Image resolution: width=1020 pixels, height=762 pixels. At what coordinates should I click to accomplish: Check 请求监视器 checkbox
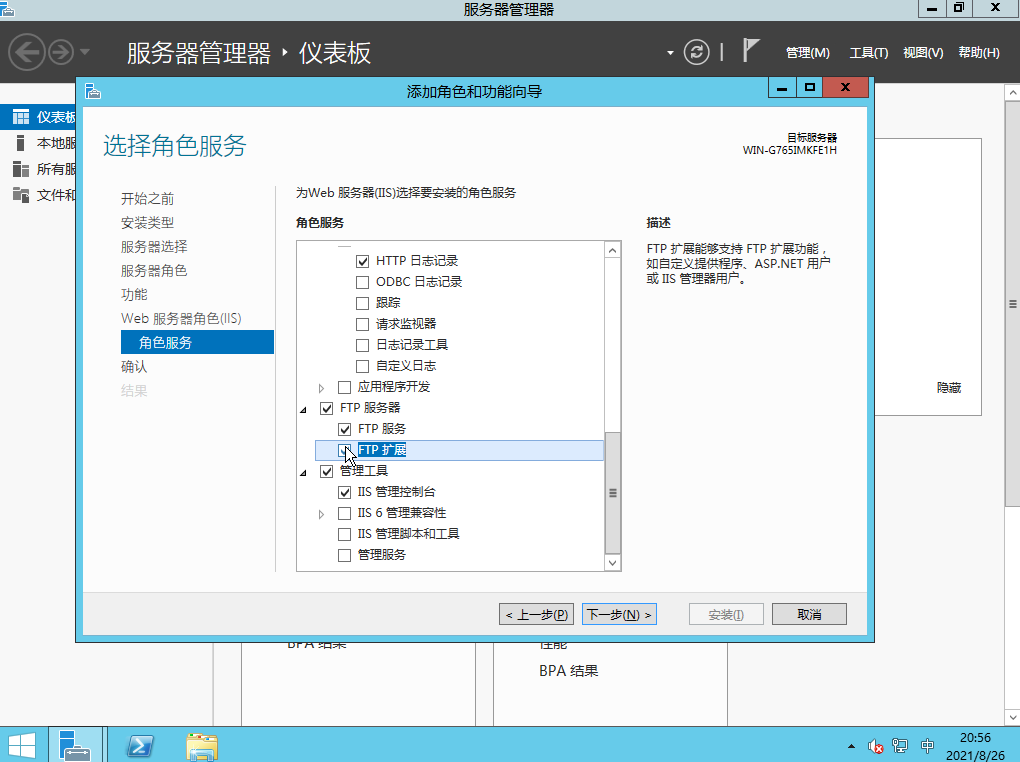tap(362, 324)
